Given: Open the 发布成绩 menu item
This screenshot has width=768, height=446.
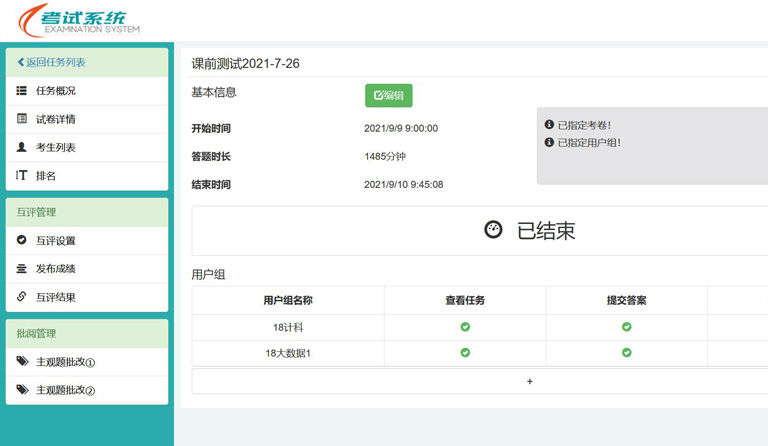Looking at the screenshot, I should tap(55, 269).
